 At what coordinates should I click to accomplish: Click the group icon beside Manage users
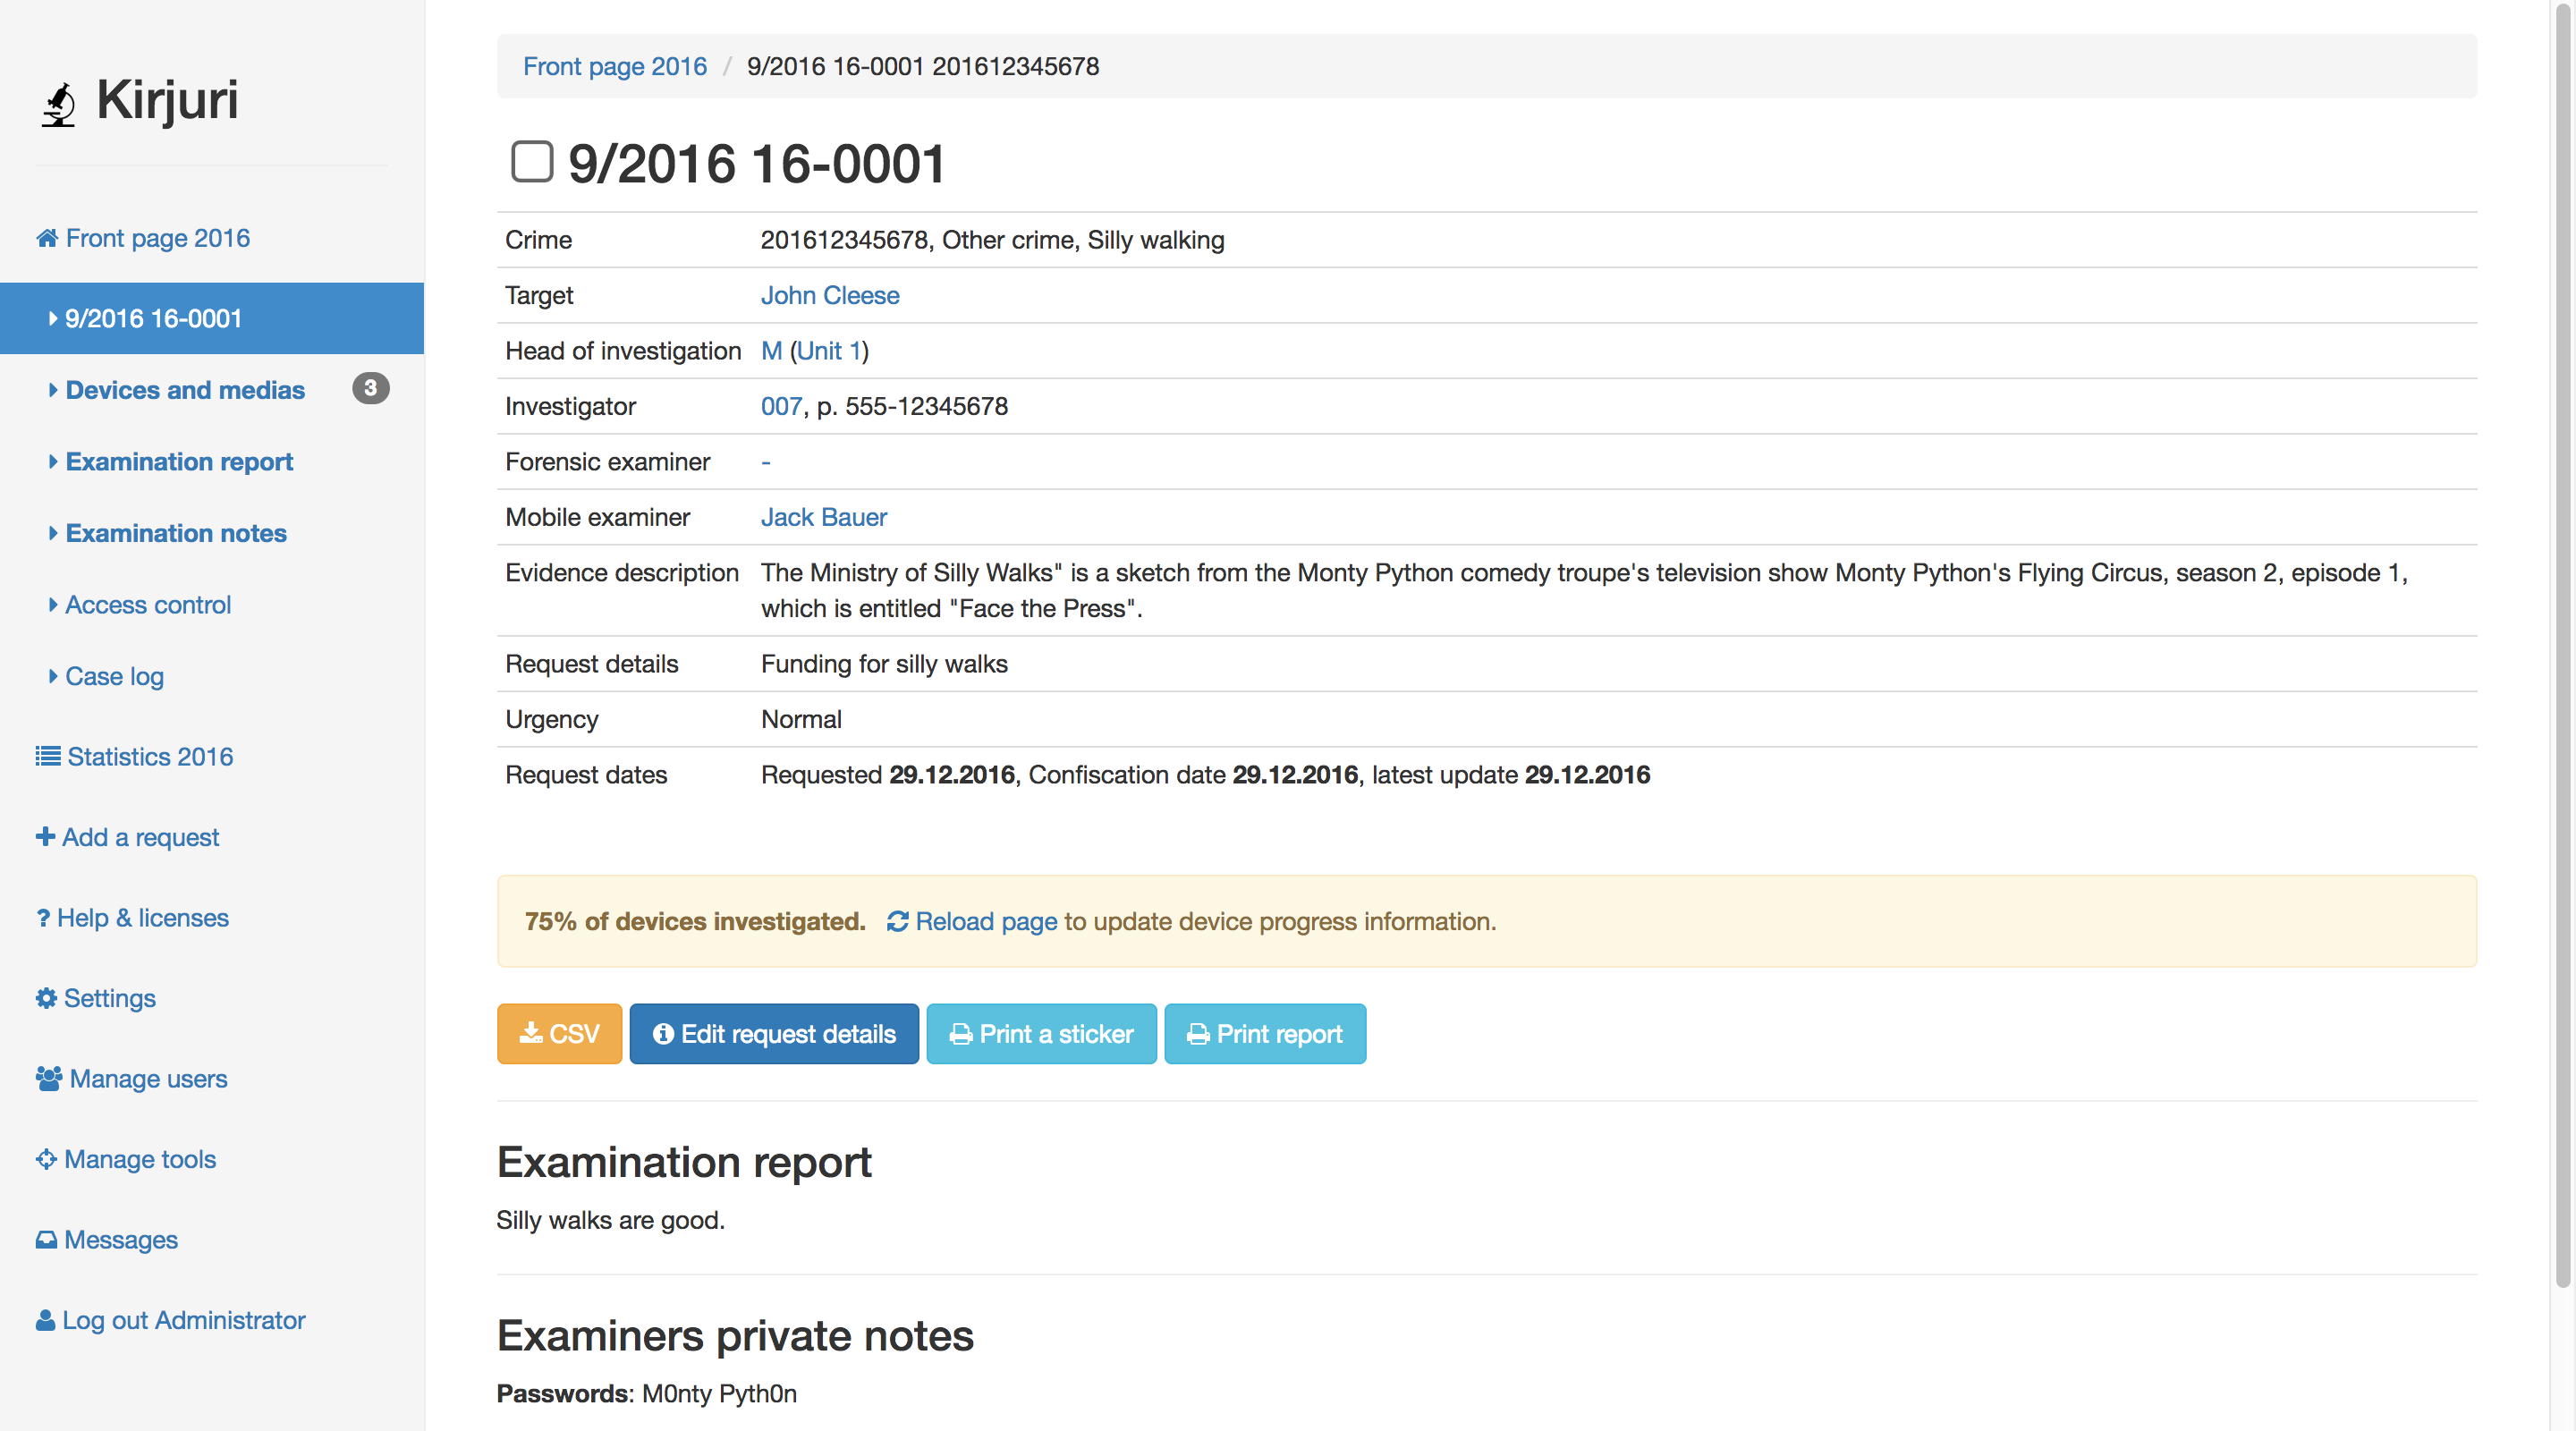(x=48, y=1078)
